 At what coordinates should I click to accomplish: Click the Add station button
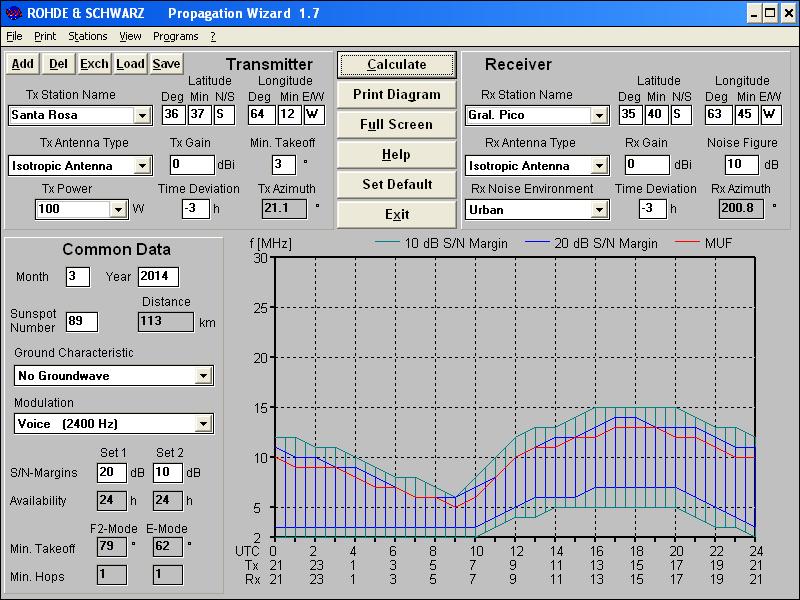[x=22, y=64]
